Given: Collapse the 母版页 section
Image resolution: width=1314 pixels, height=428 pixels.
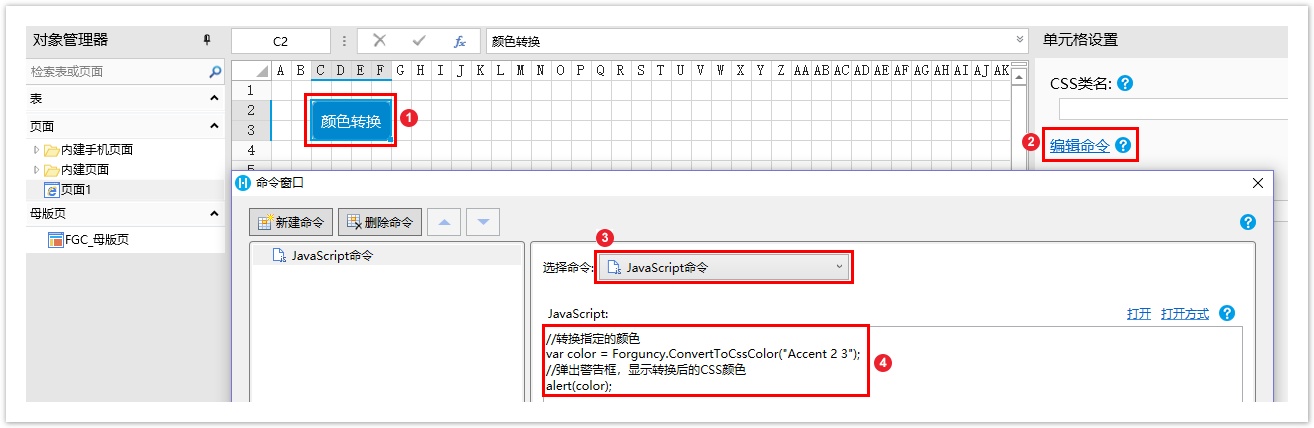Looking at the screenshot, I should pyautogui.click(x=214, y=213).
